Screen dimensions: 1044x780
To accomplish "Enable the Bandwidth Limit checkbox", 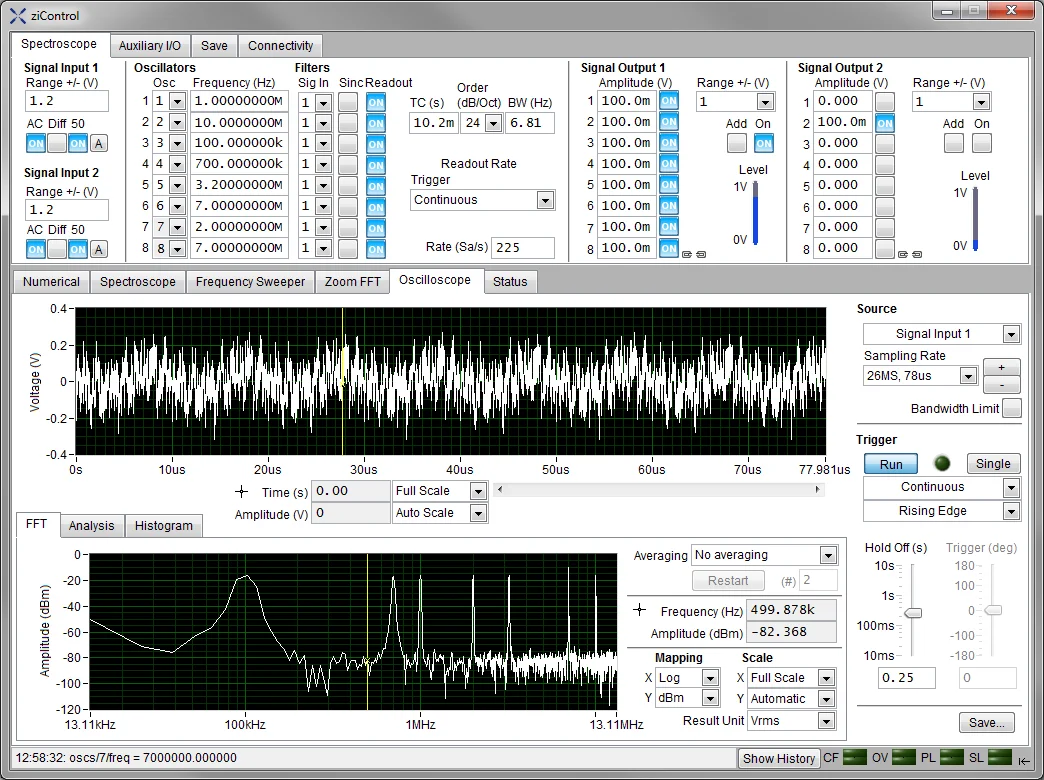I will pos(1011,408).
